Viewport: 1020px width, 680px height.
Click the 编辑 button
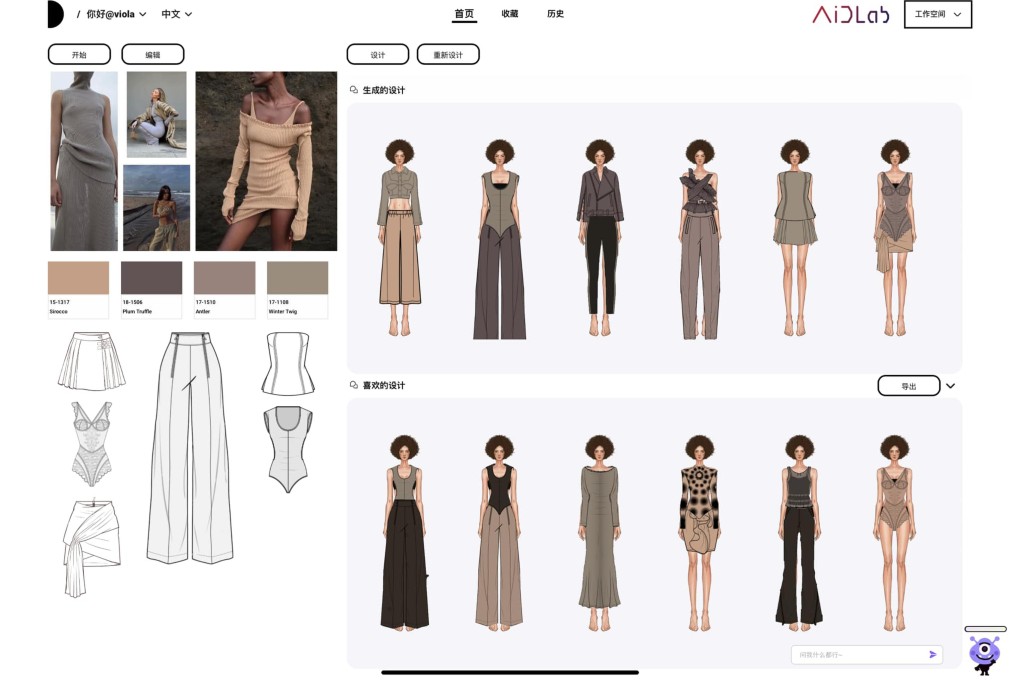pyautogui.click(x=153, y=54)
